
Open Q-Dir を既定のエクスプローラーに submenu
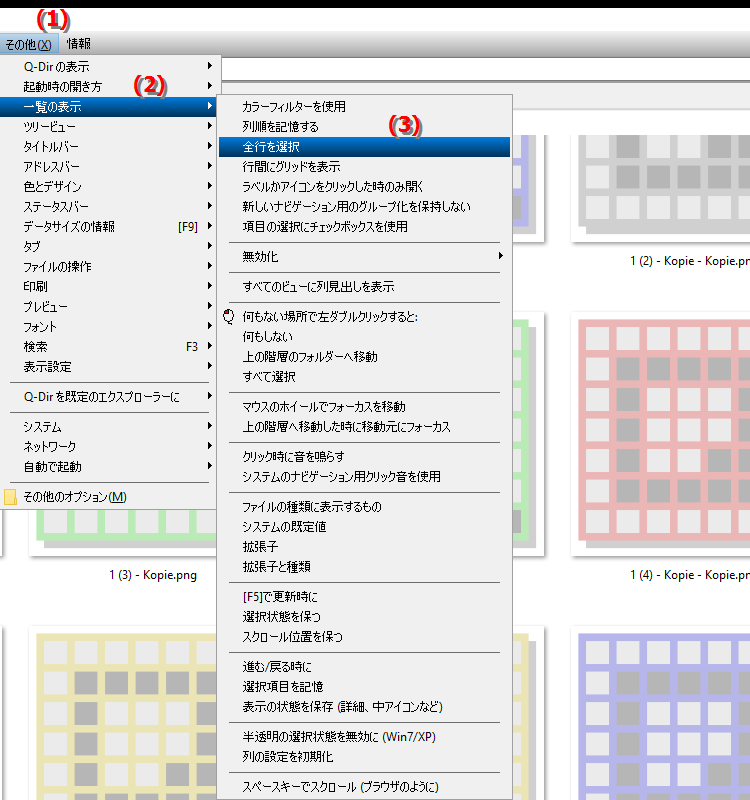click(x=110, y=396)
